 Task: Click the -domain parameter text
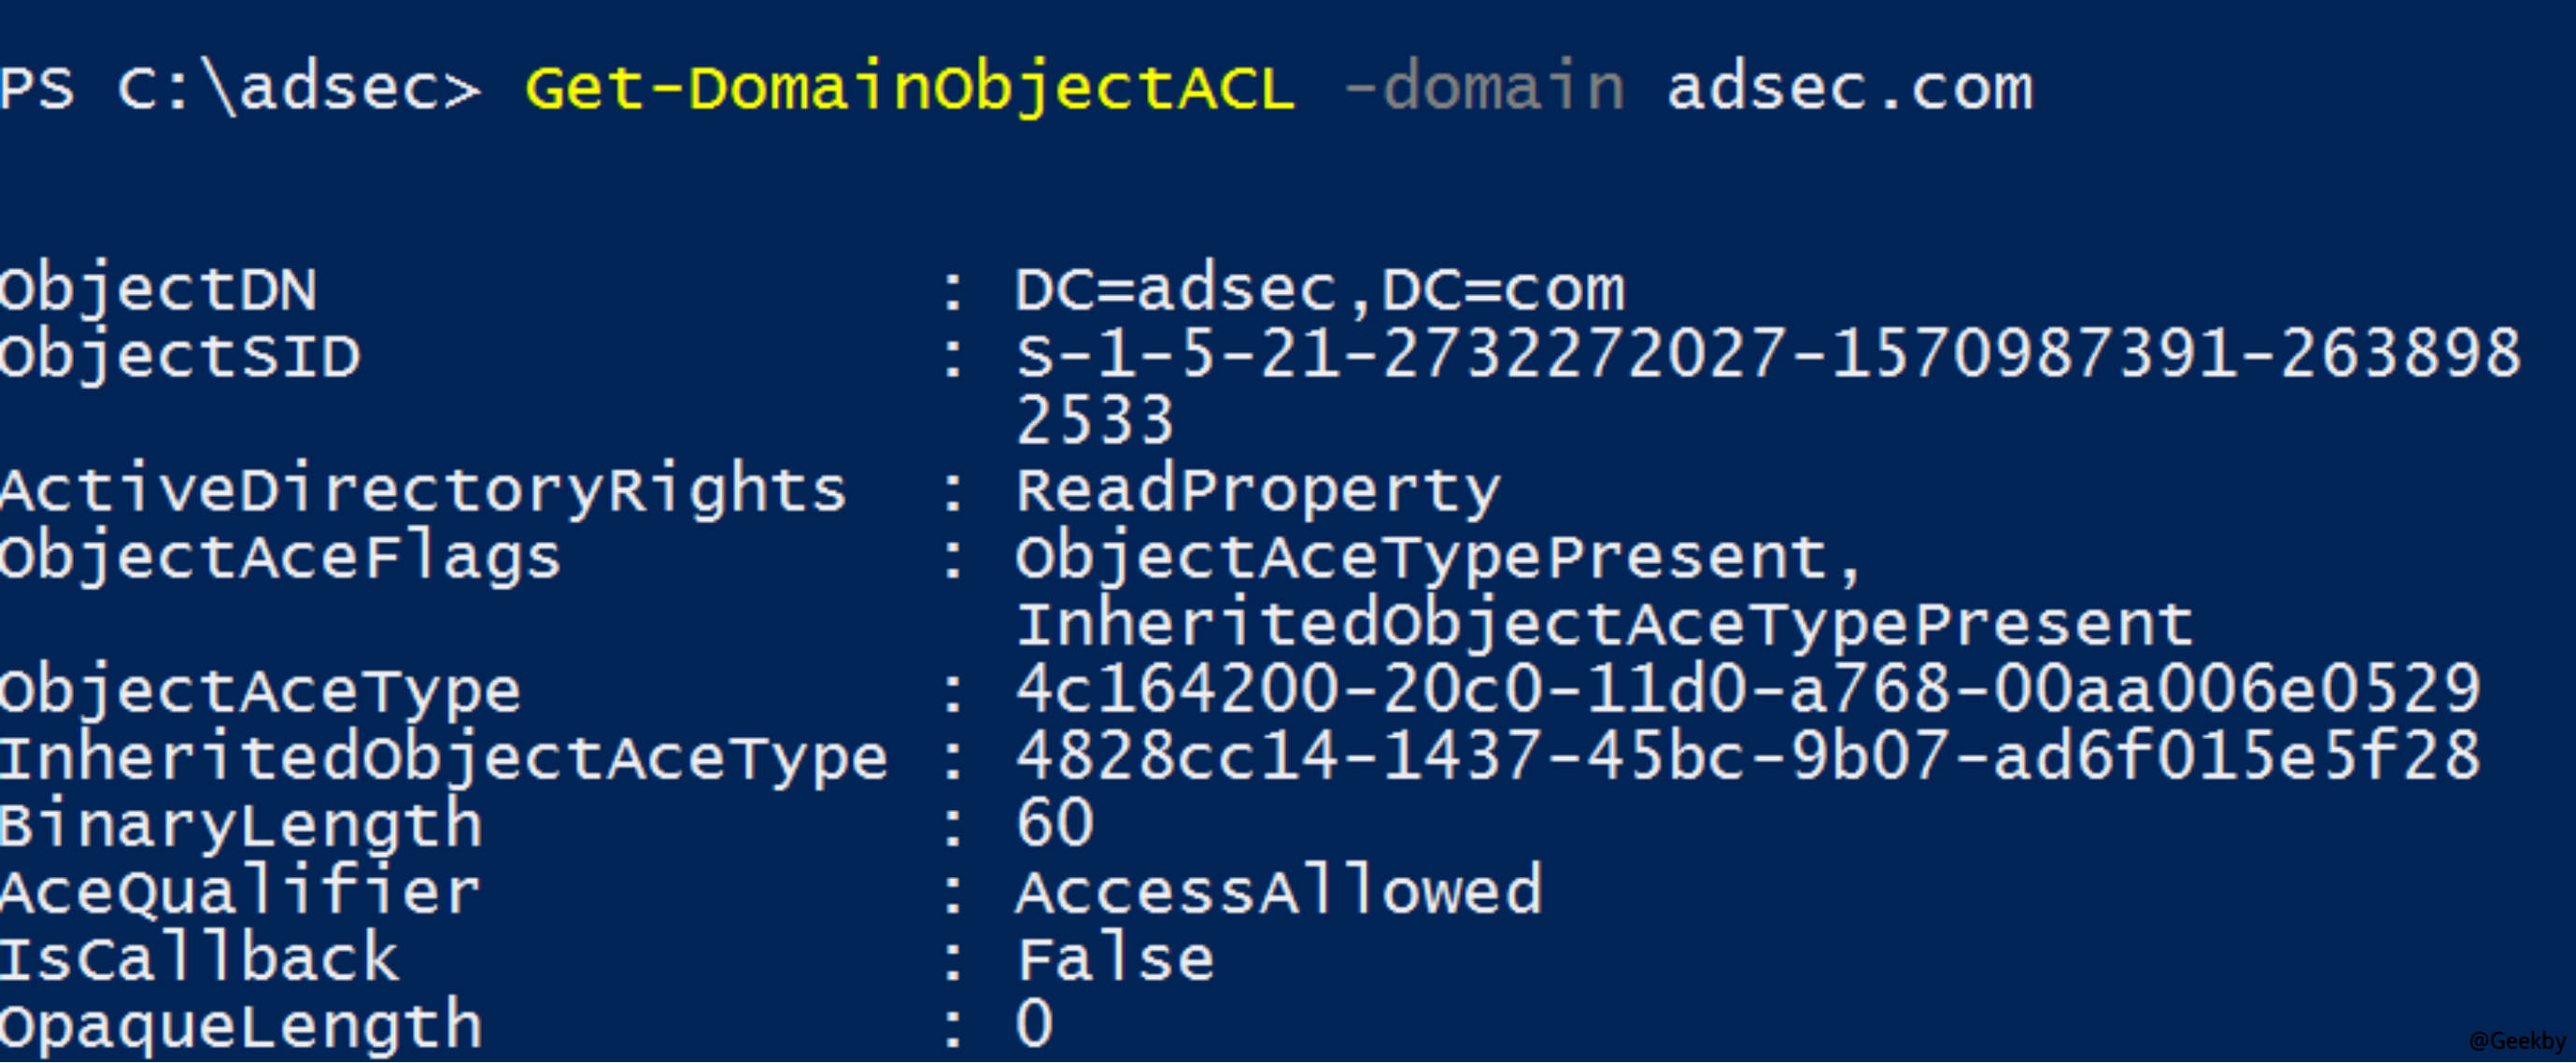[x=1484, y=87]
